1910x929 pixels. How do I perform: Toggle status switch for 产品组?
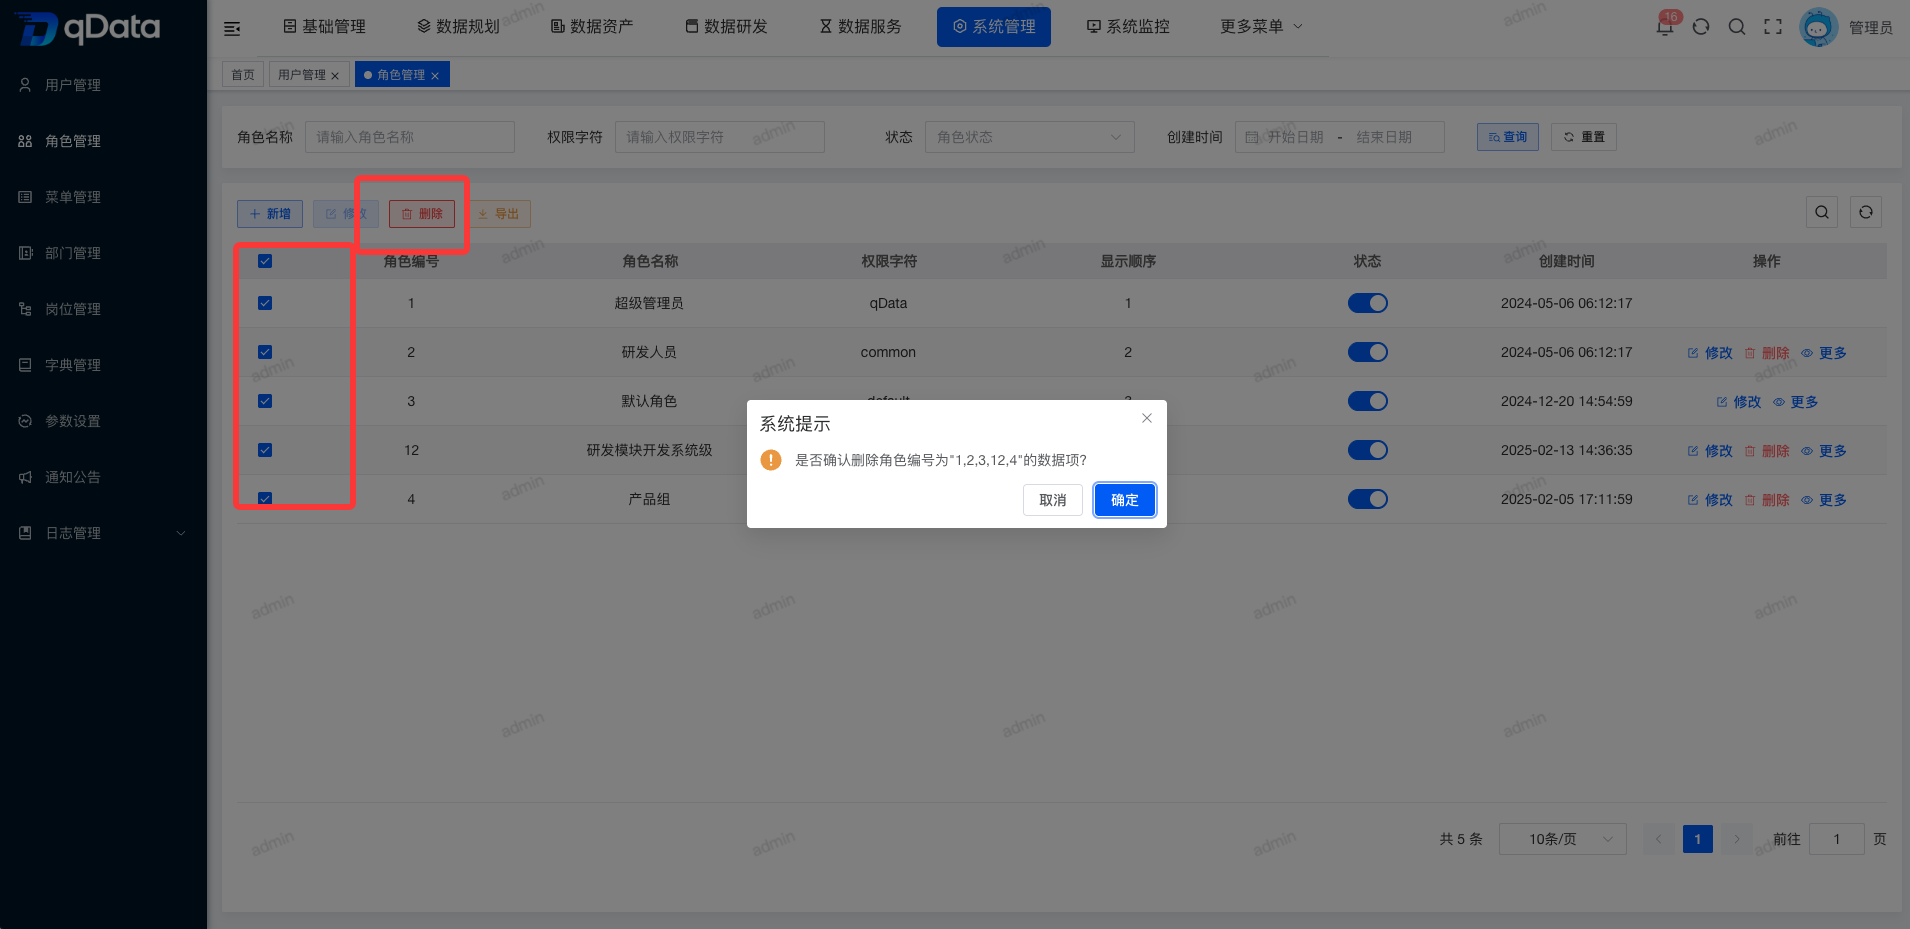pyautogui.click(x=1367, y=499)
